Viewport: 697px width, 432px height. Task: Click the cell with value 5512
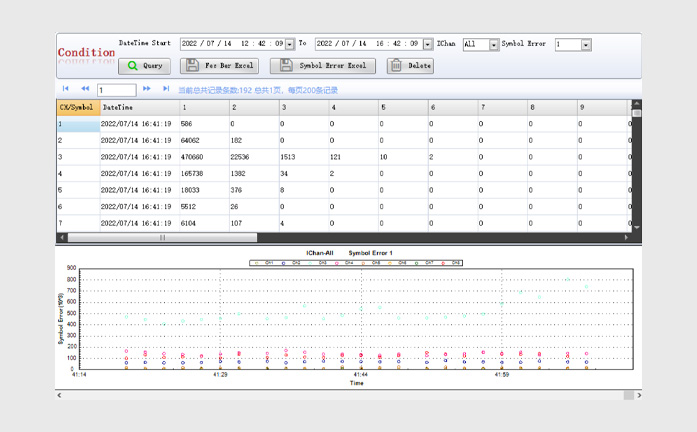(204, 207)
